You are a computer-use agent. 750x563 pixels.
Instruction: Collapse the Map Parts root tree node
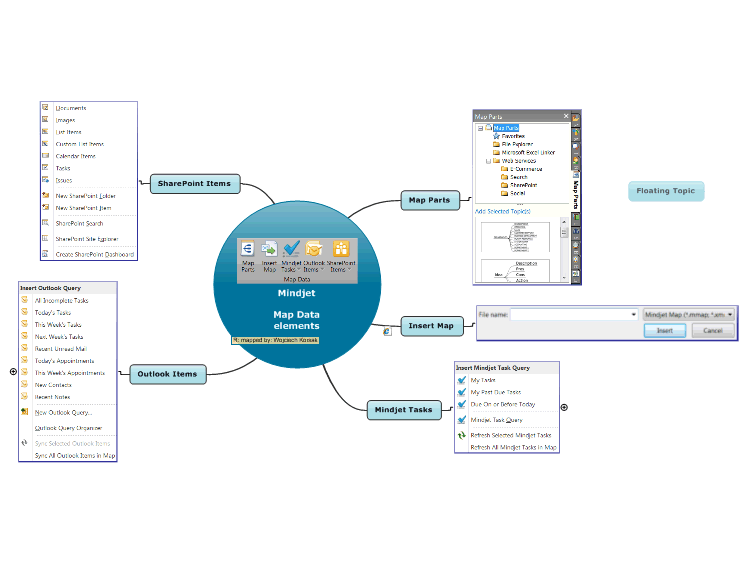(480, 128)
